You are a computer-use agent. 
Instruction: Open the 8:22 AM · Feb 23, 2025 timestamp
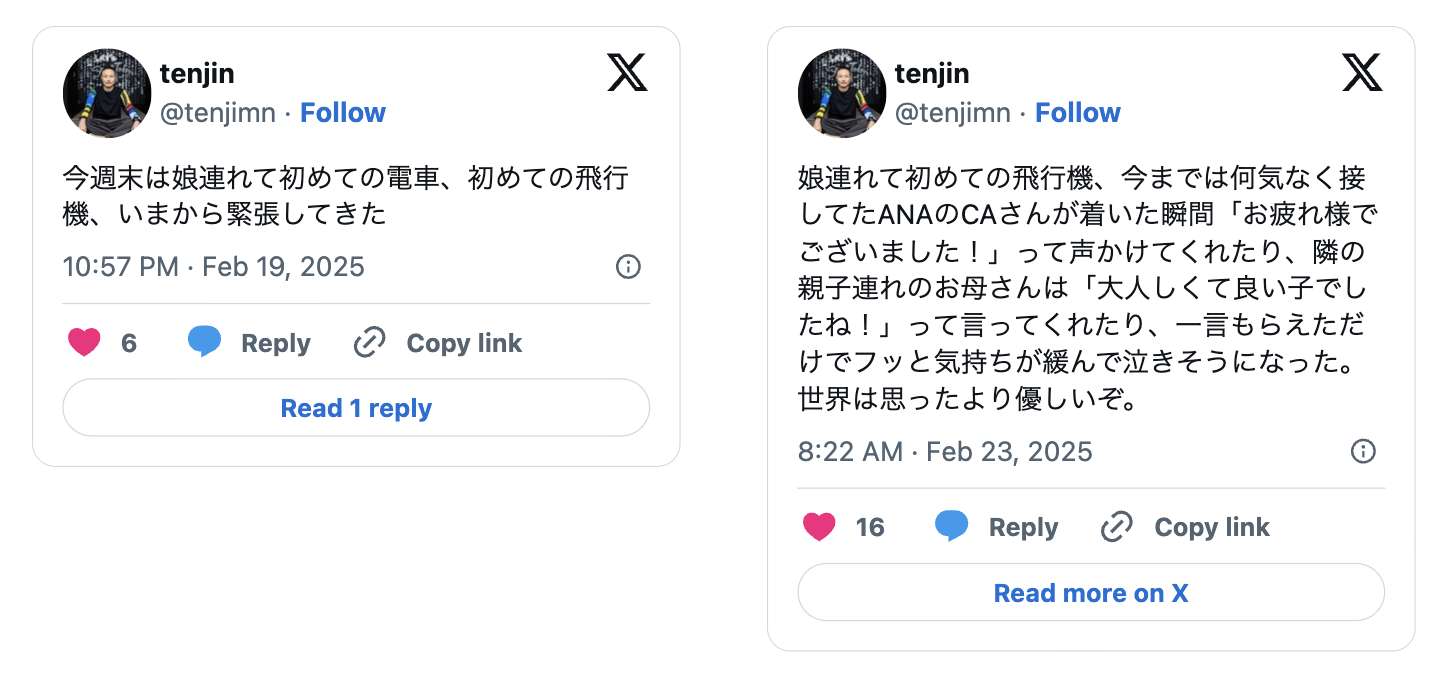pyautogui.click(x=945, y=451)
